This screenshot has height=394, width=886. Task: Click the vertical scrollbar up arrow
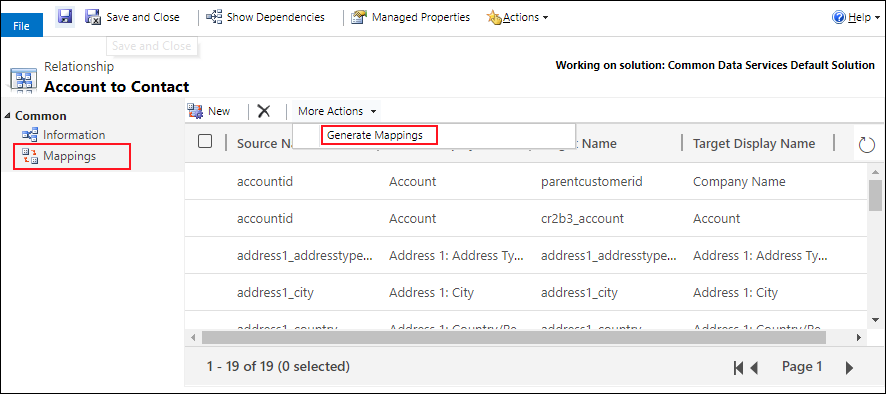click(875, 172)
